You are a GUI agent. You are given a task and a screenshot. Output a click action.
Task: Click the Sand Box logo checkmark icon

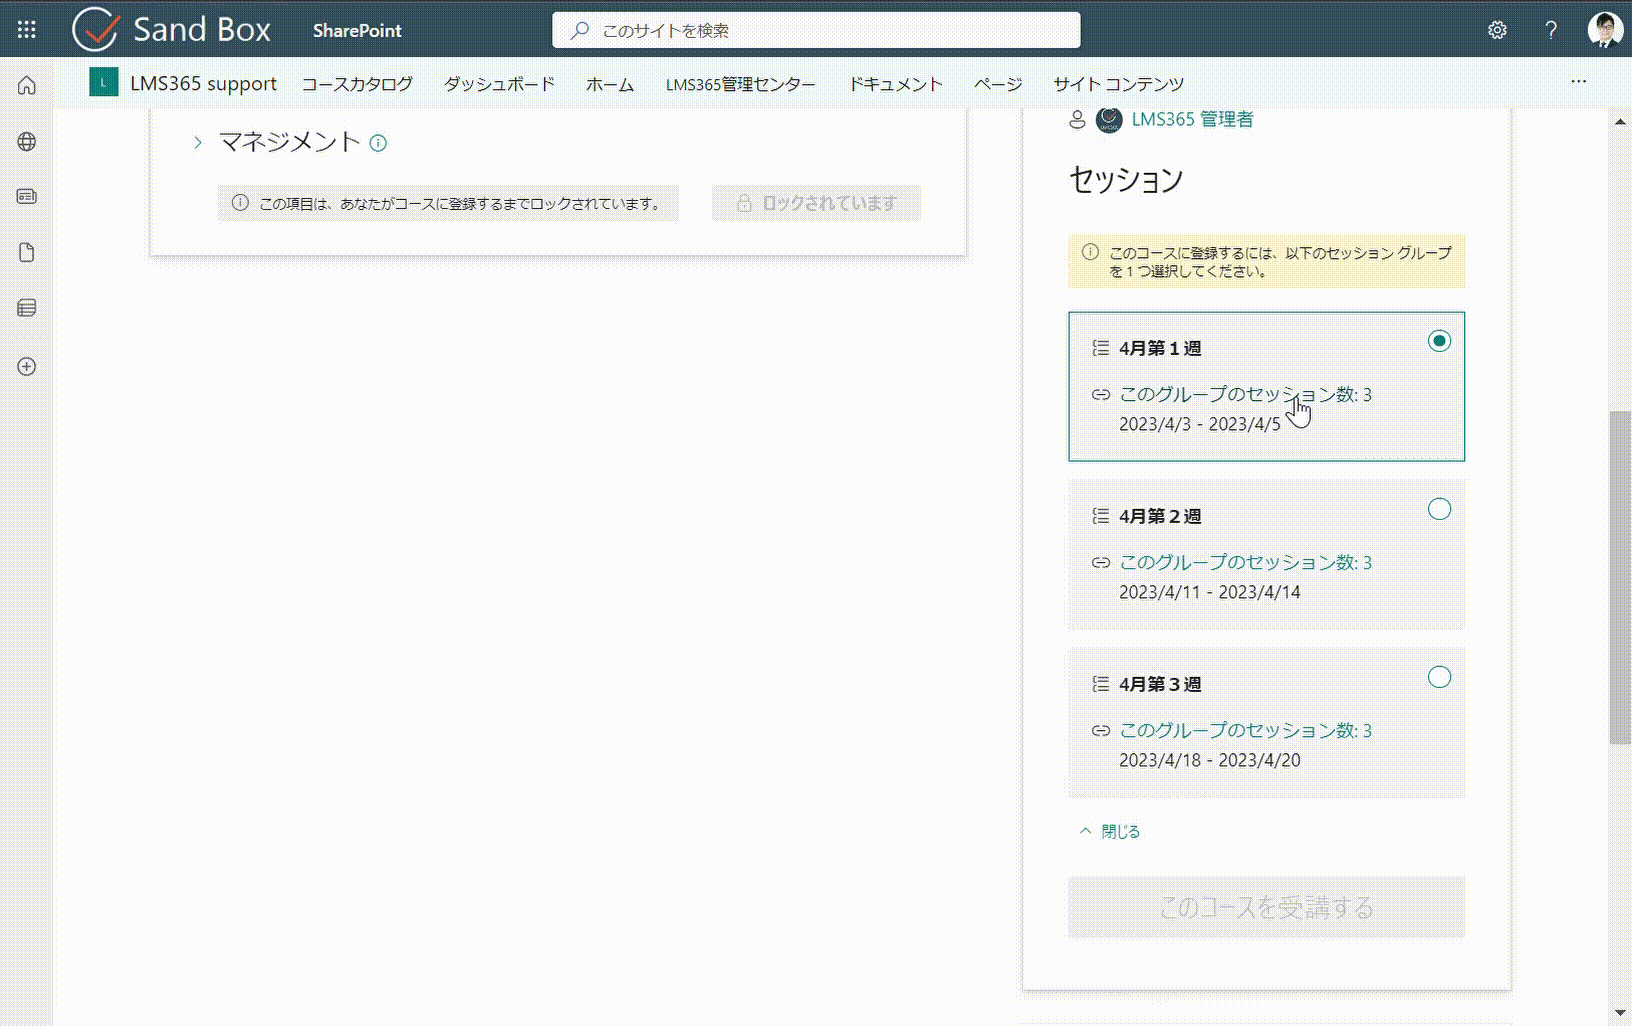pyautogui.click(x=96, y=29)
